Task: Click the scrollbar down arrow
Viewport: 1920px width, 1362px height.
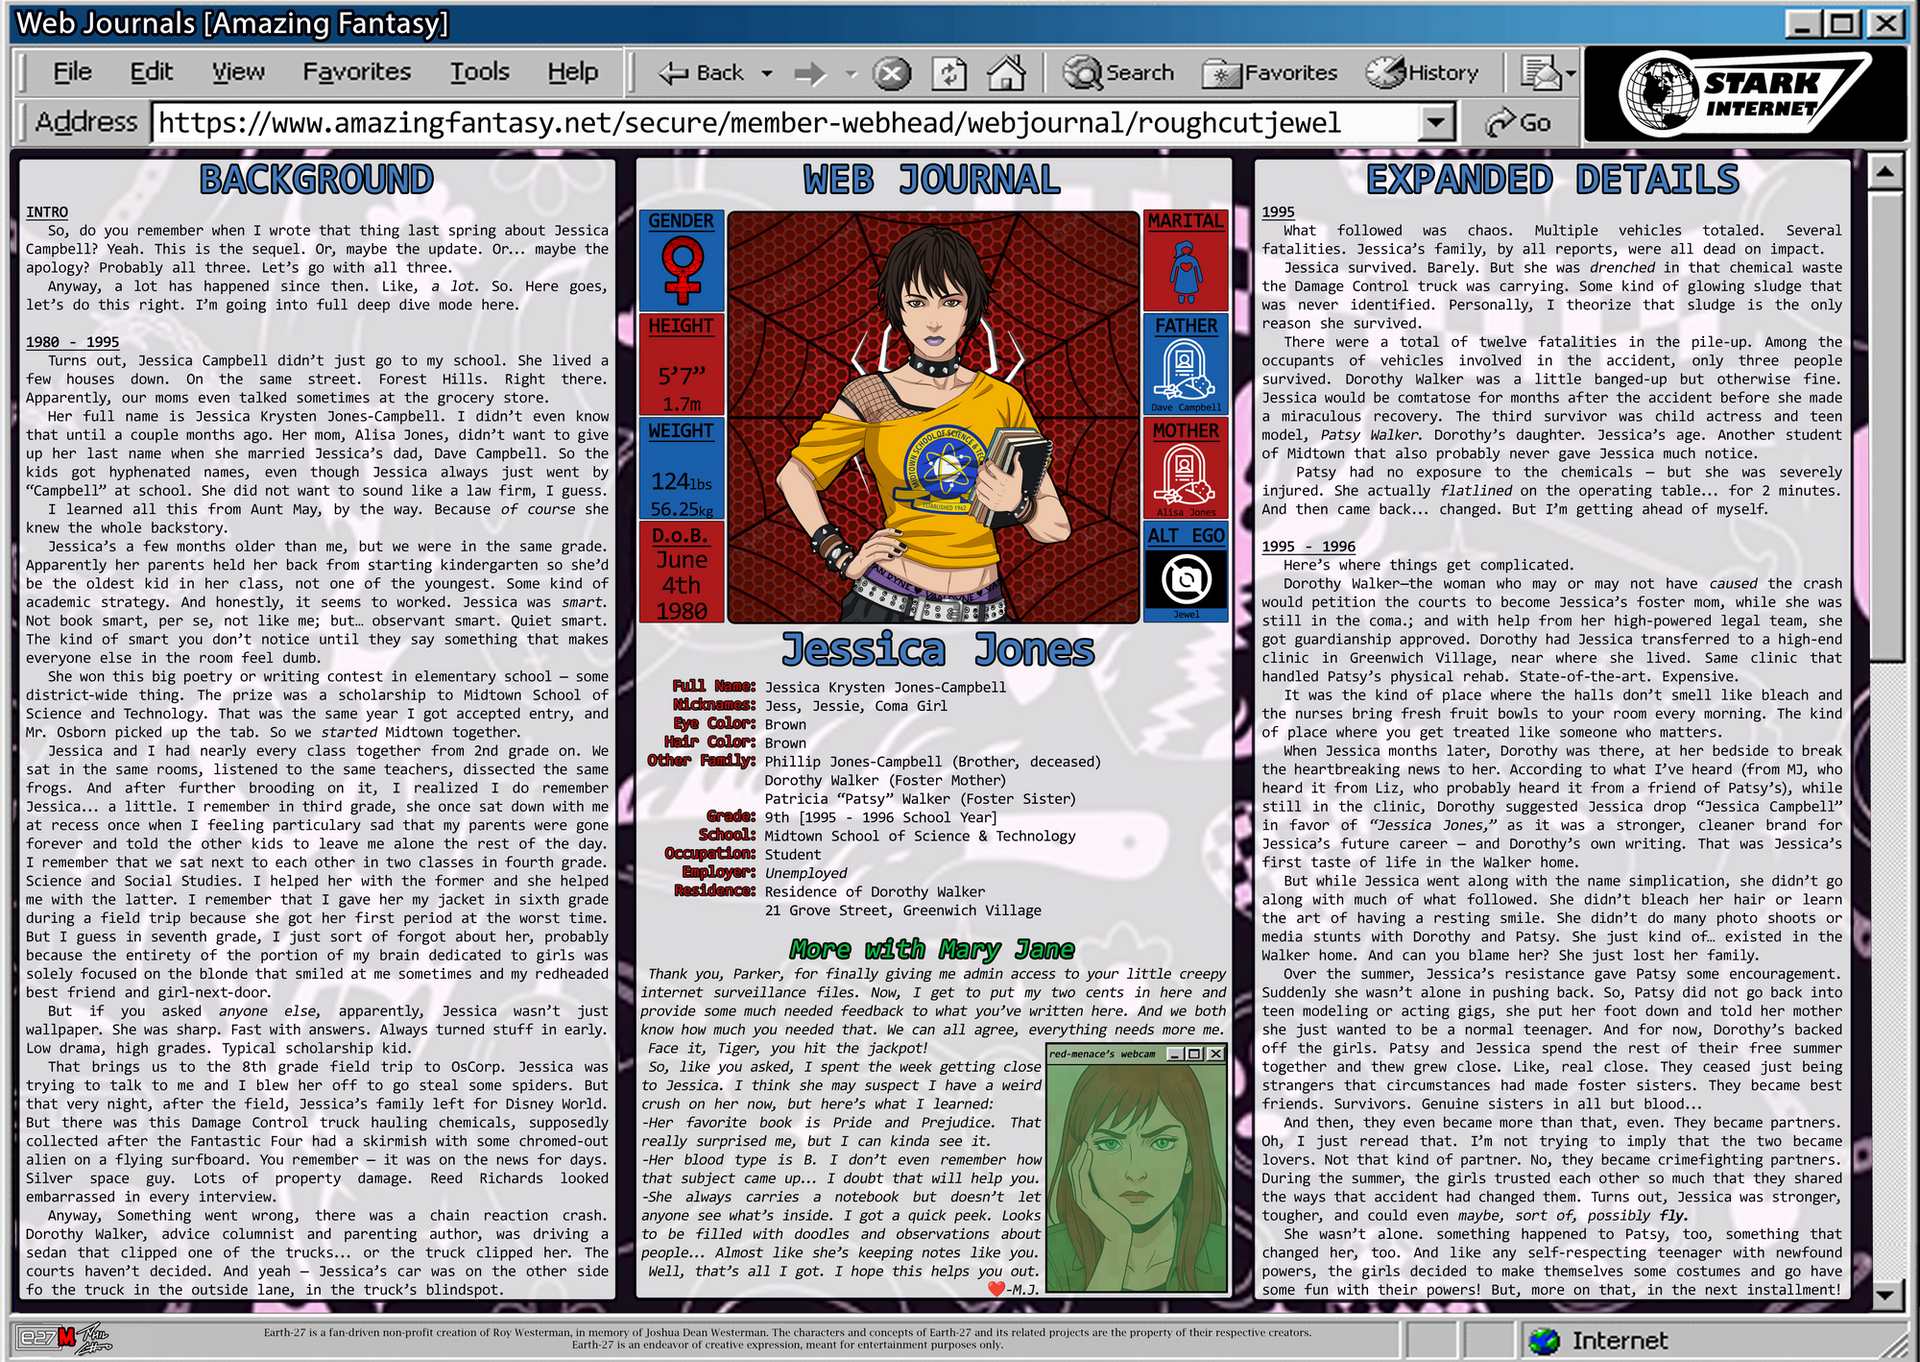Action: pyautogui.click(x=1884, y=1296)
